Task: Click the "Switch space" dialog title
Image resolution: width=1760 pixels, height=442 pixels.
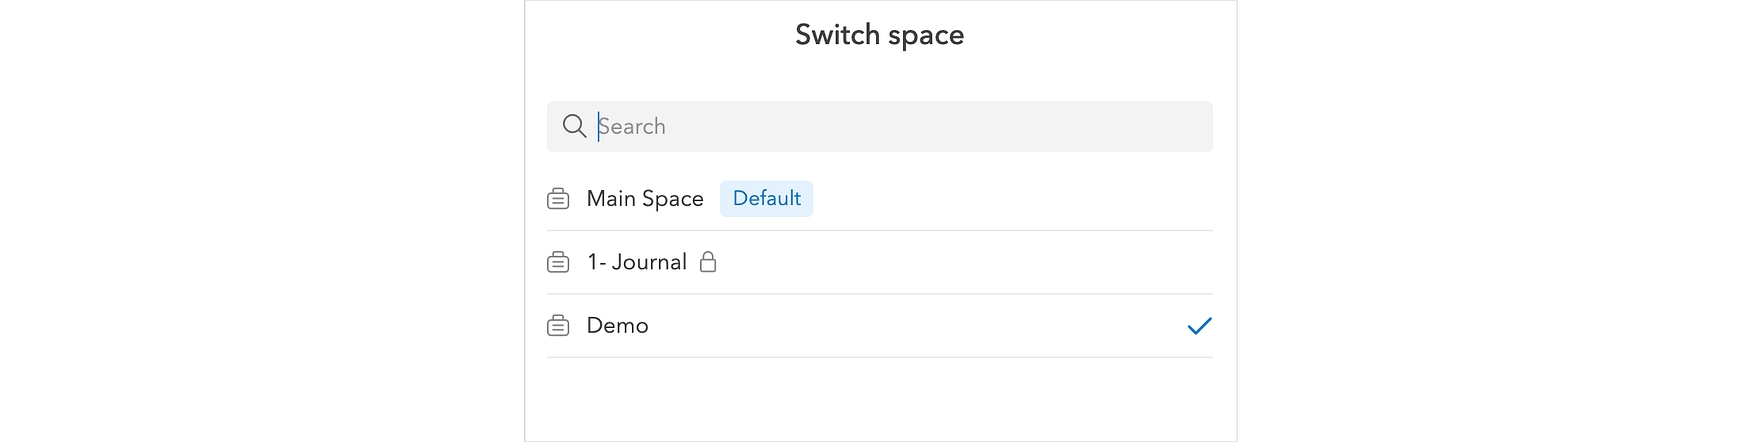Action: click(x=879, y=35)
